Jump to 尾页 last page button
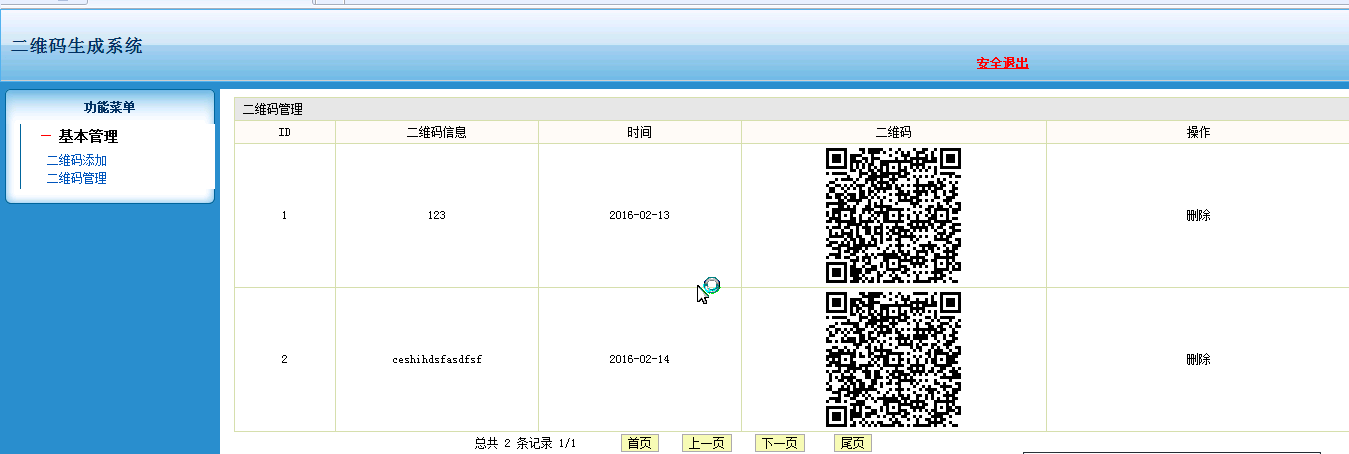 853,443
